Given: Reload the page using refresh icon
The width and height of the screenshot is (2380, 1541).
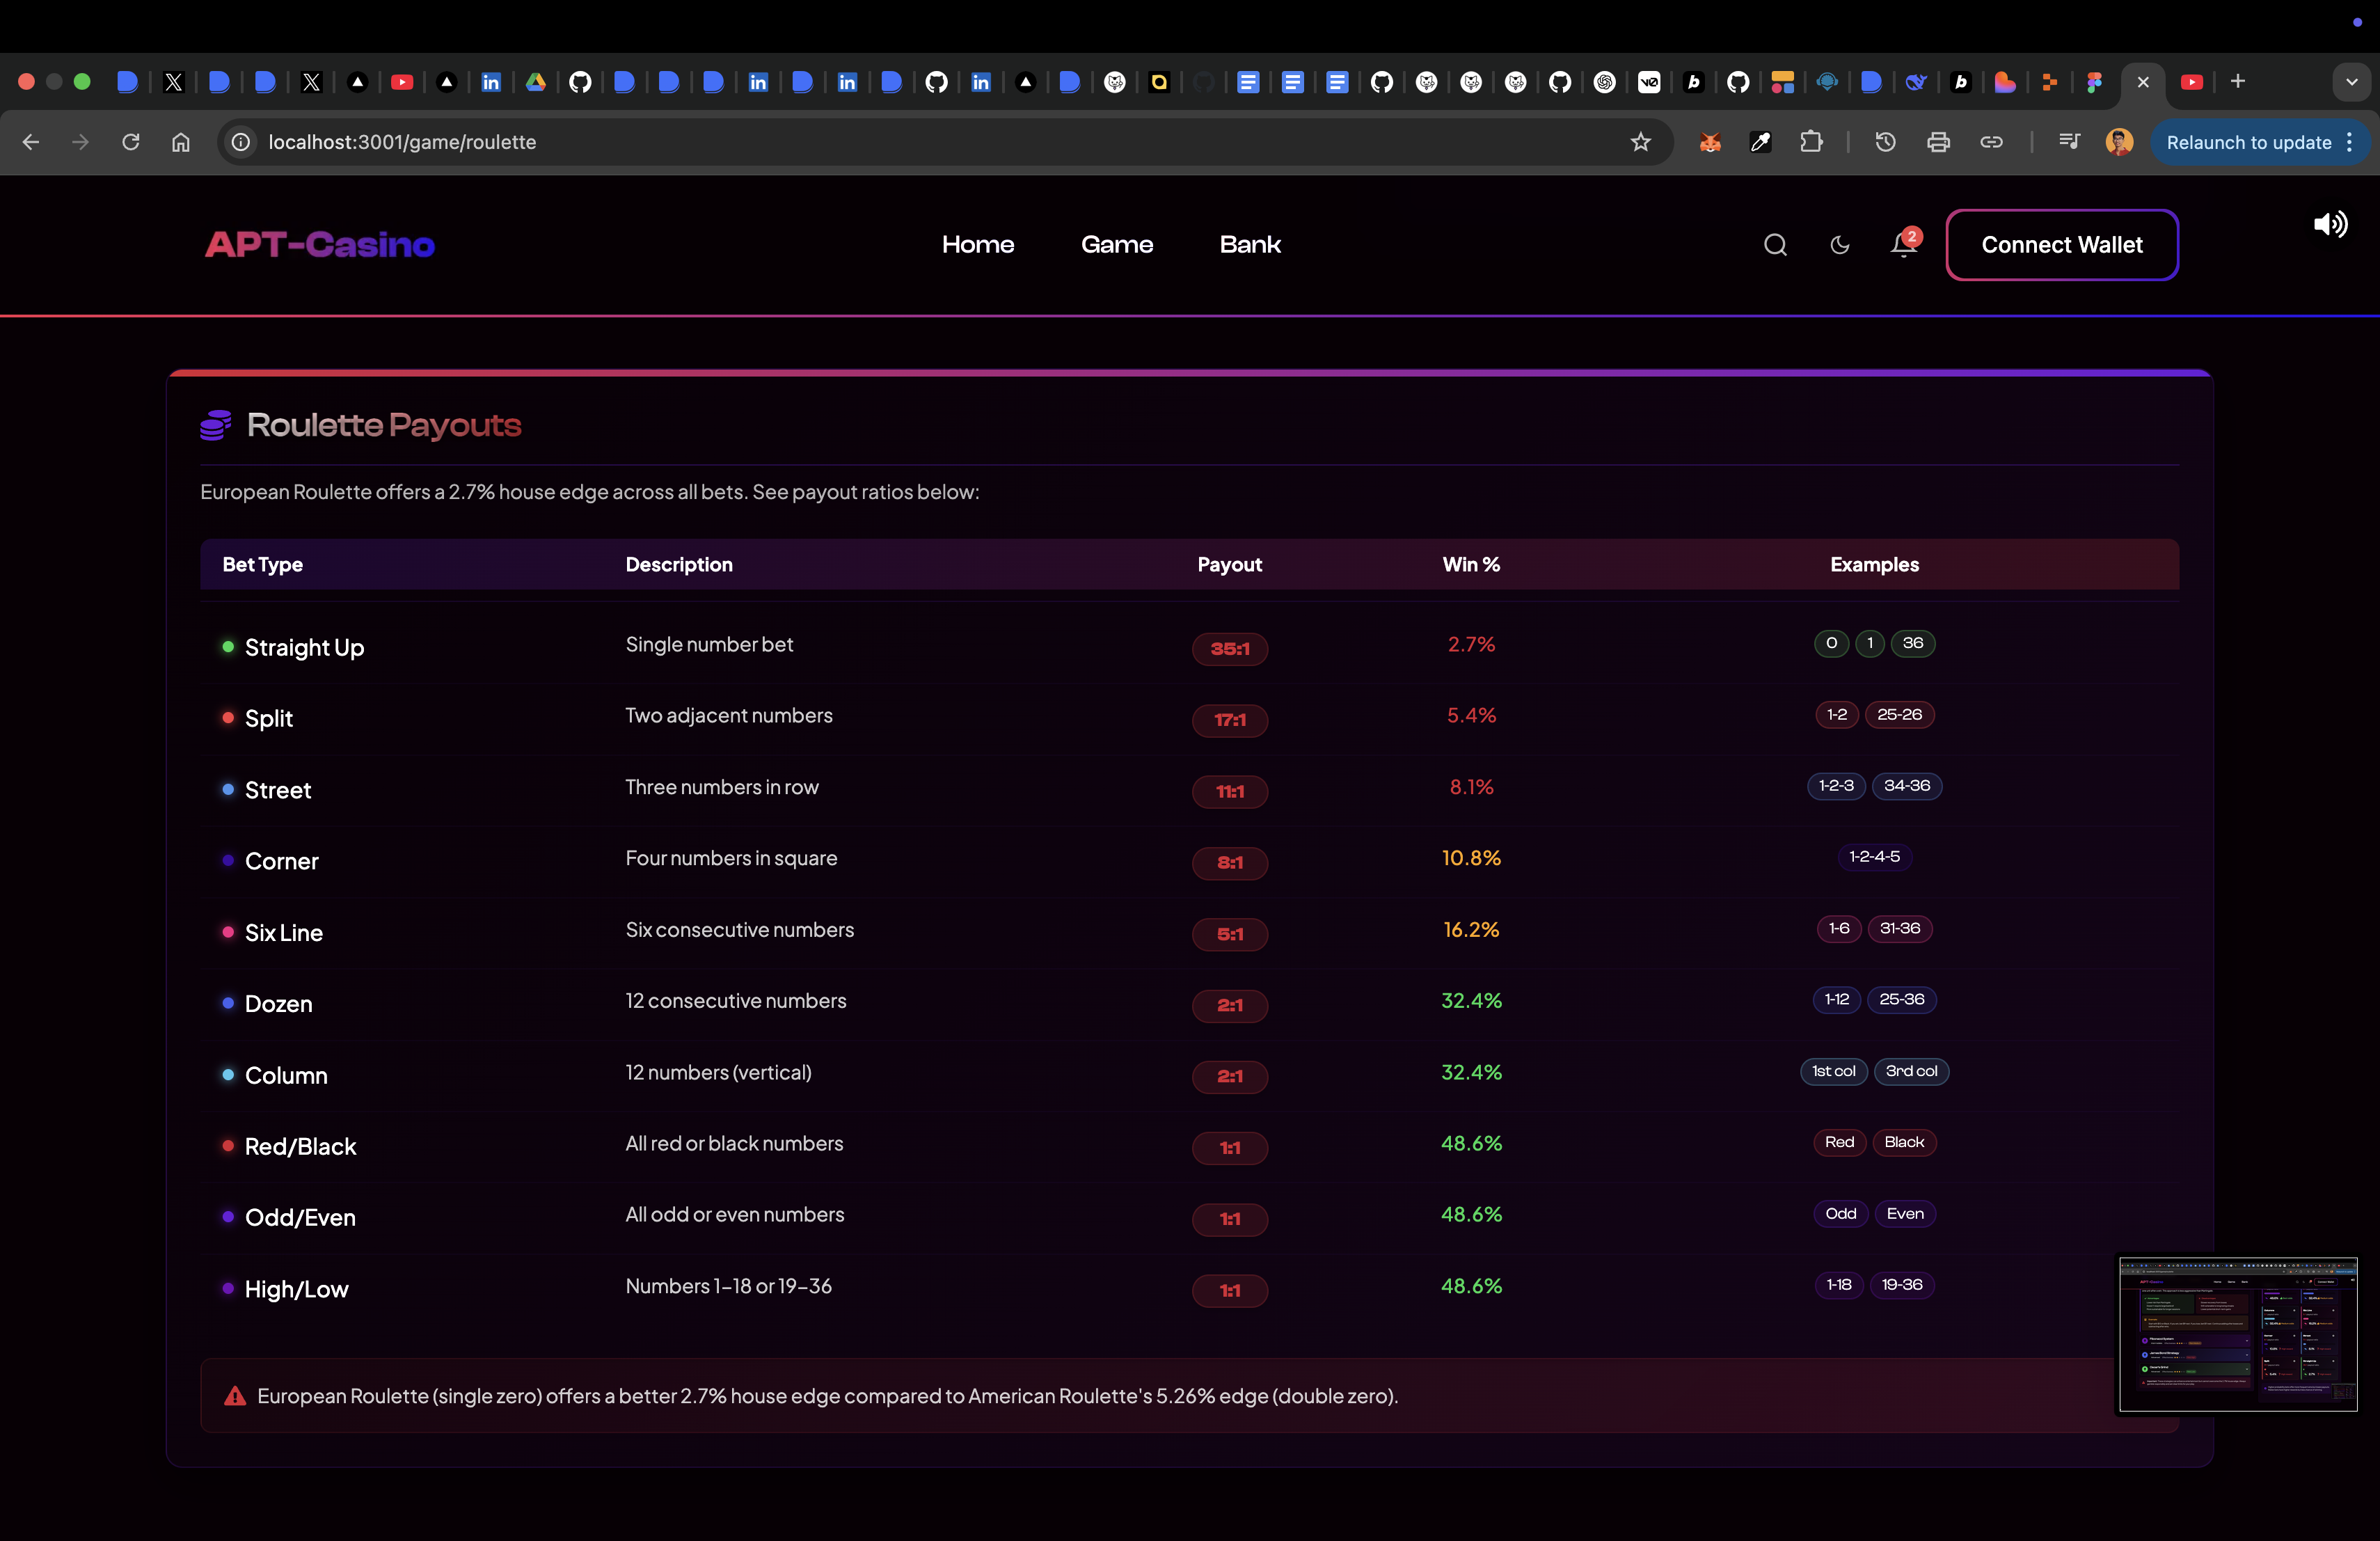Looking at the screenshot, I should pos(131,142).
